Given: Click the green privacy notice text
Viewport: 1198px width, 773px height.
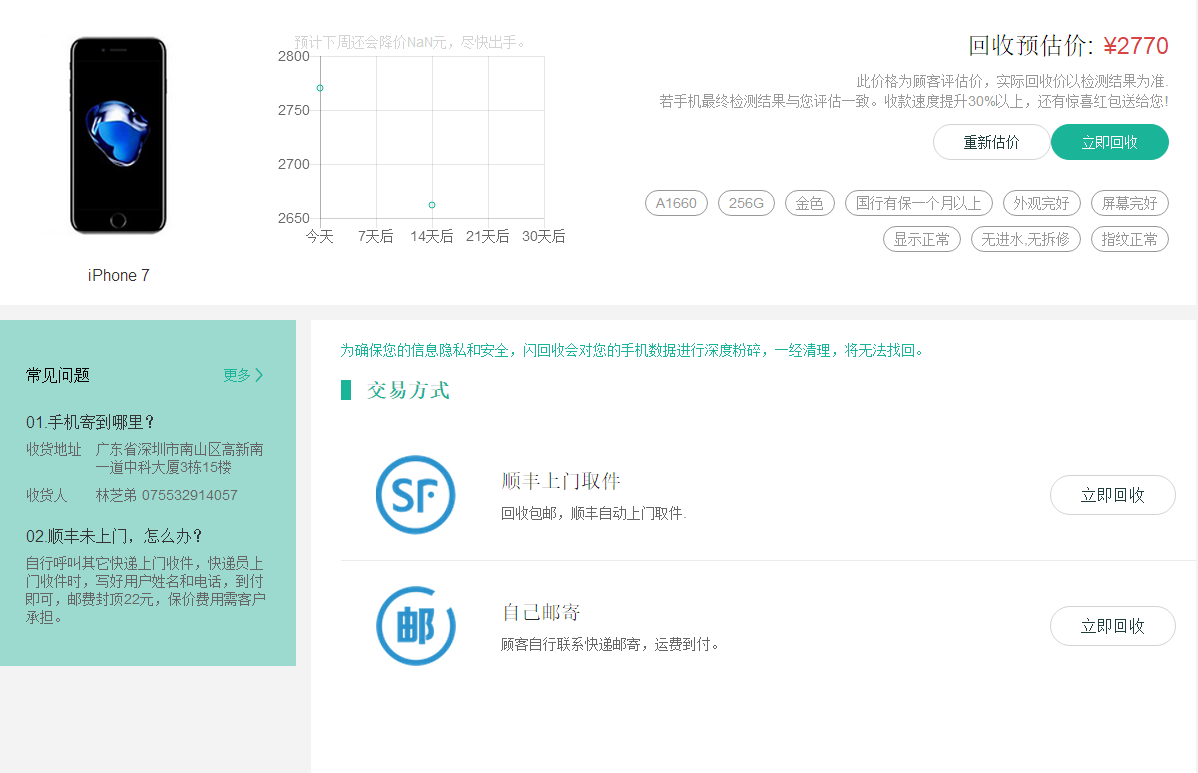Looking at the screenshot, I should point(632,351).
